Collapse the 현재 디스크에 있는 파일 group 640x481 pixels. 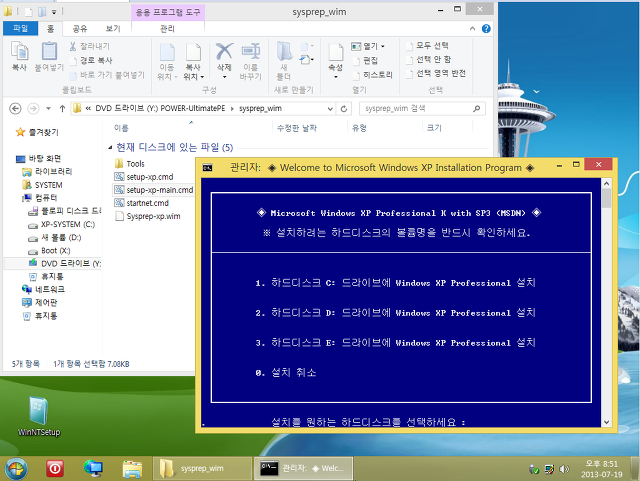click(110, 147)
